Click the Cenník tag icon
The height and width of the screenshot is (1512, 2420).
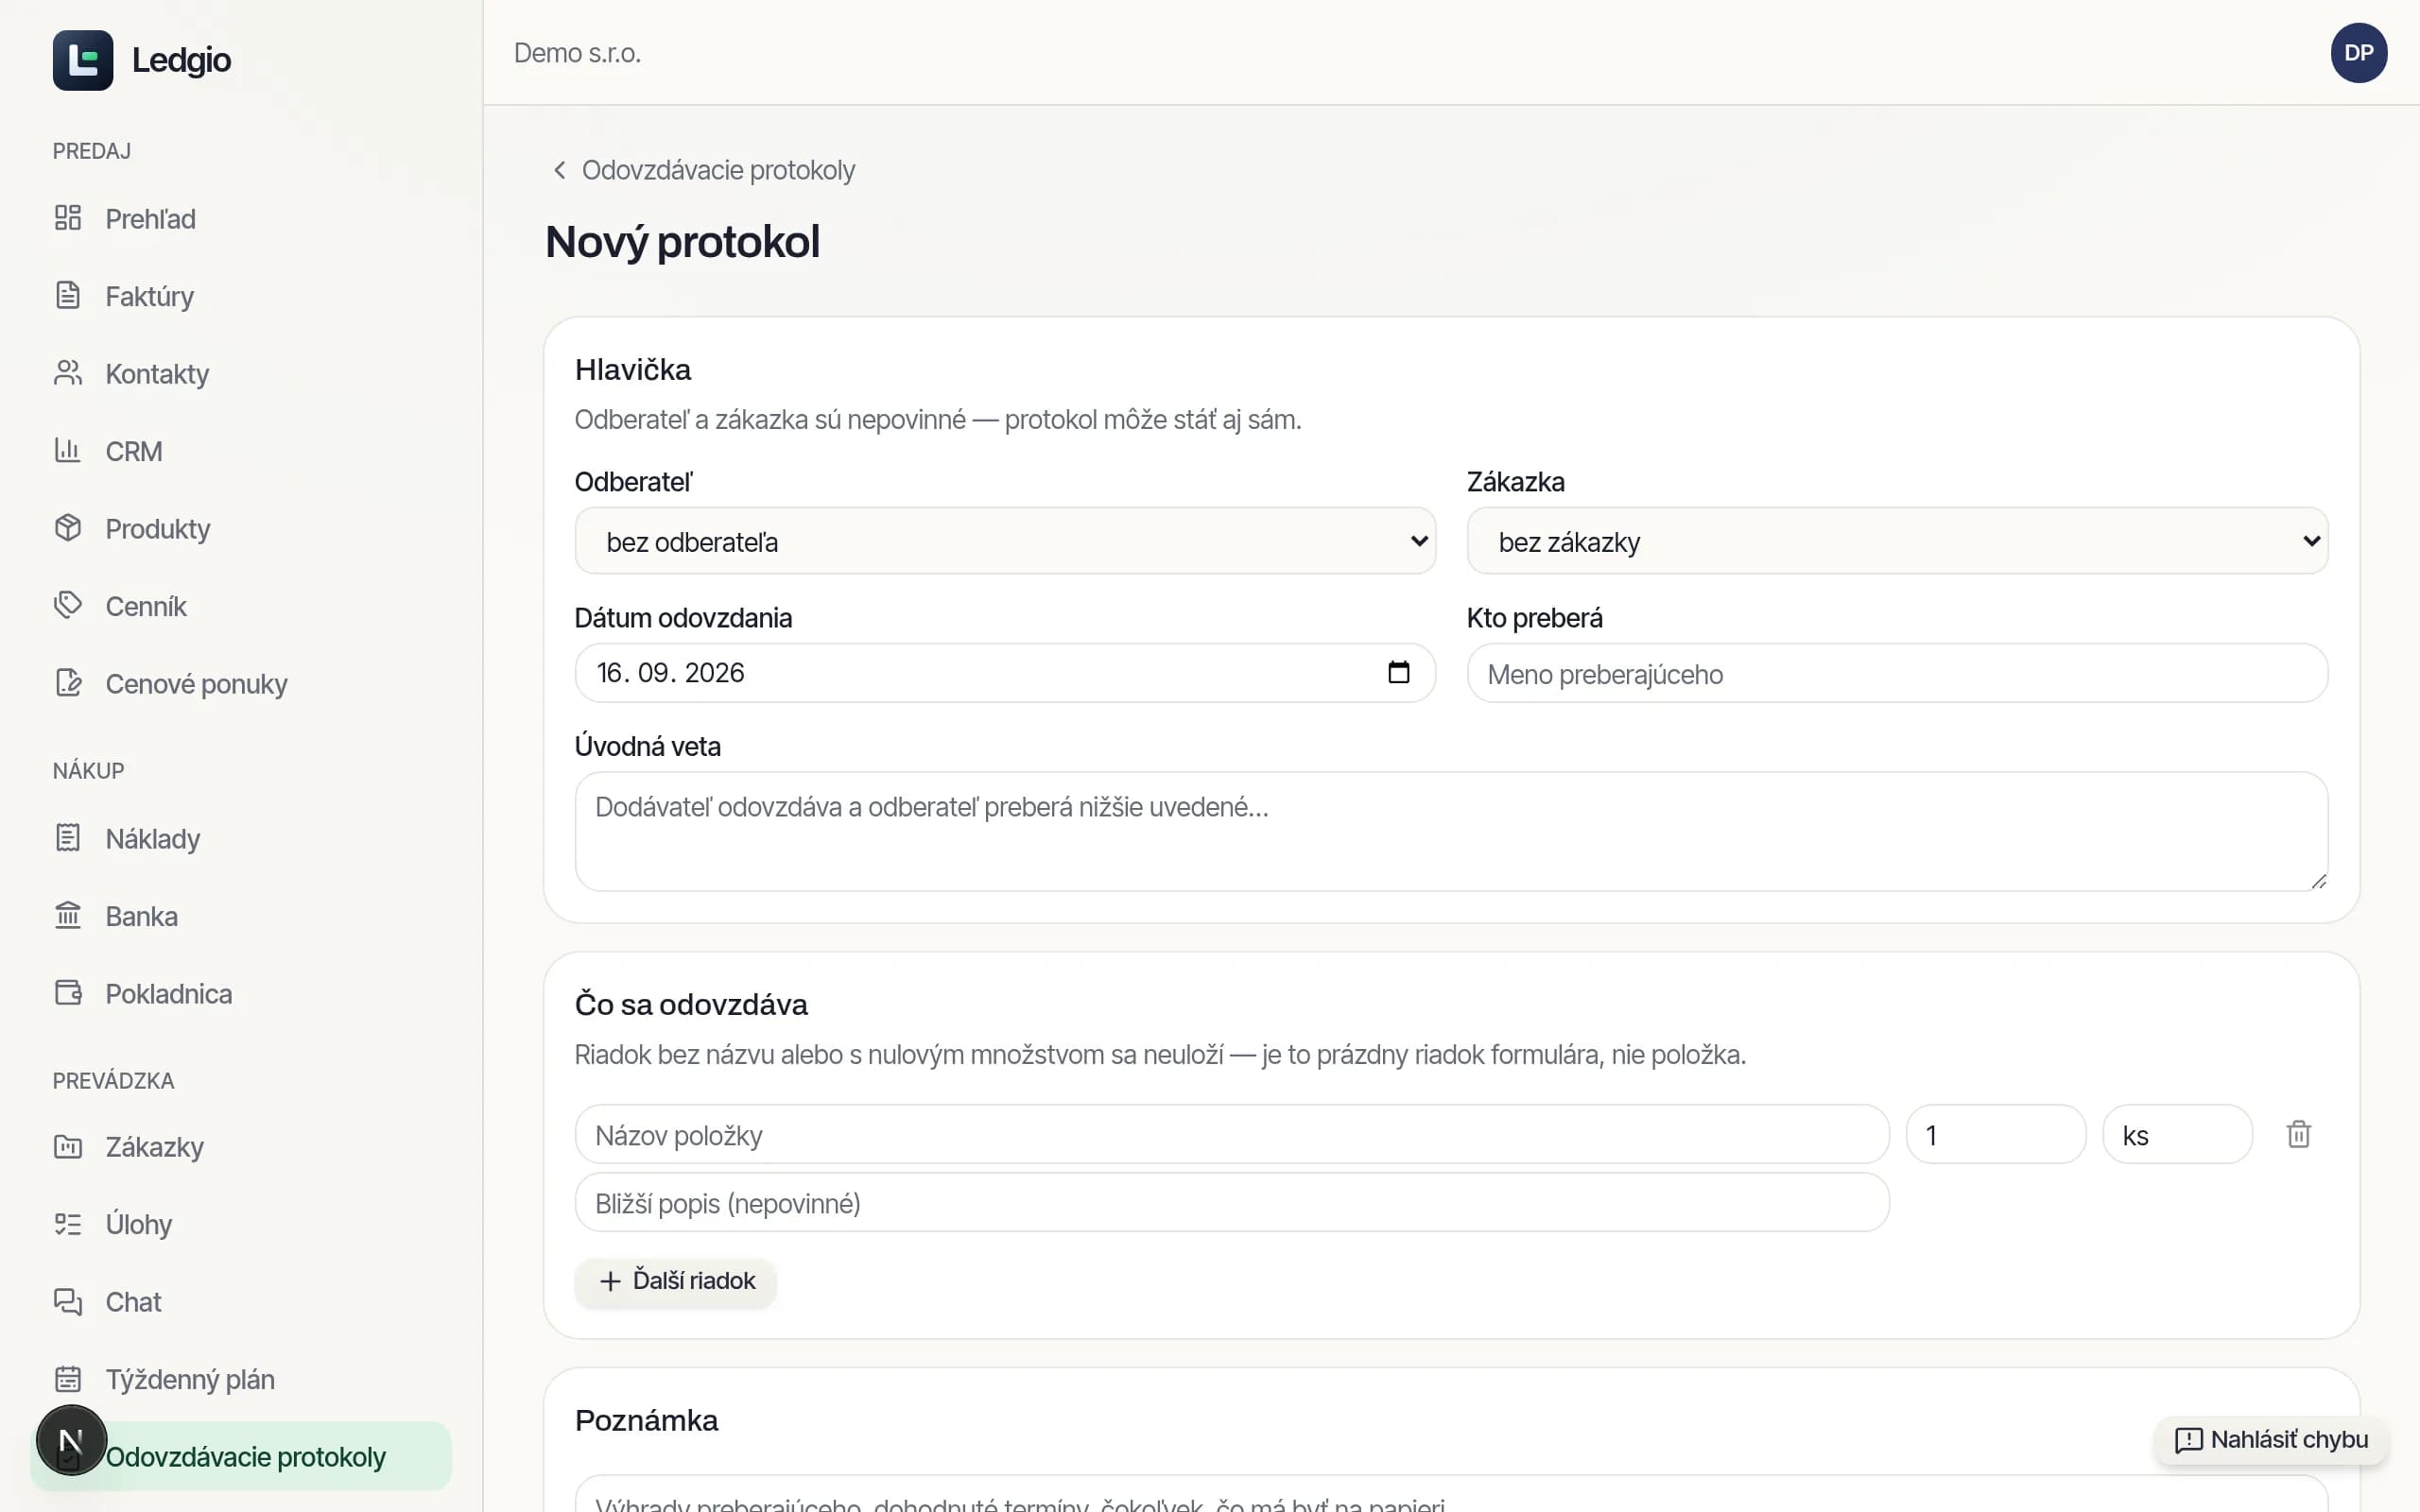tap(68, 605)
